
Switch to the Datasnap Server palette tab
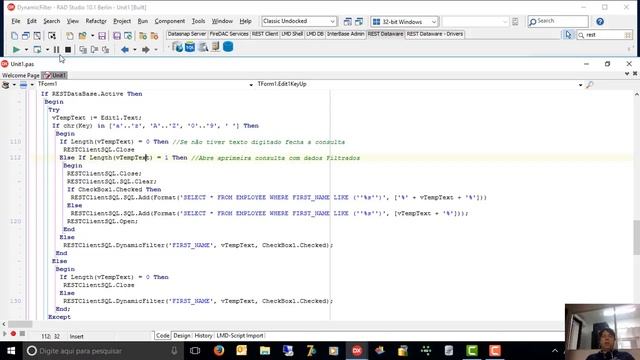pos(187,34)
